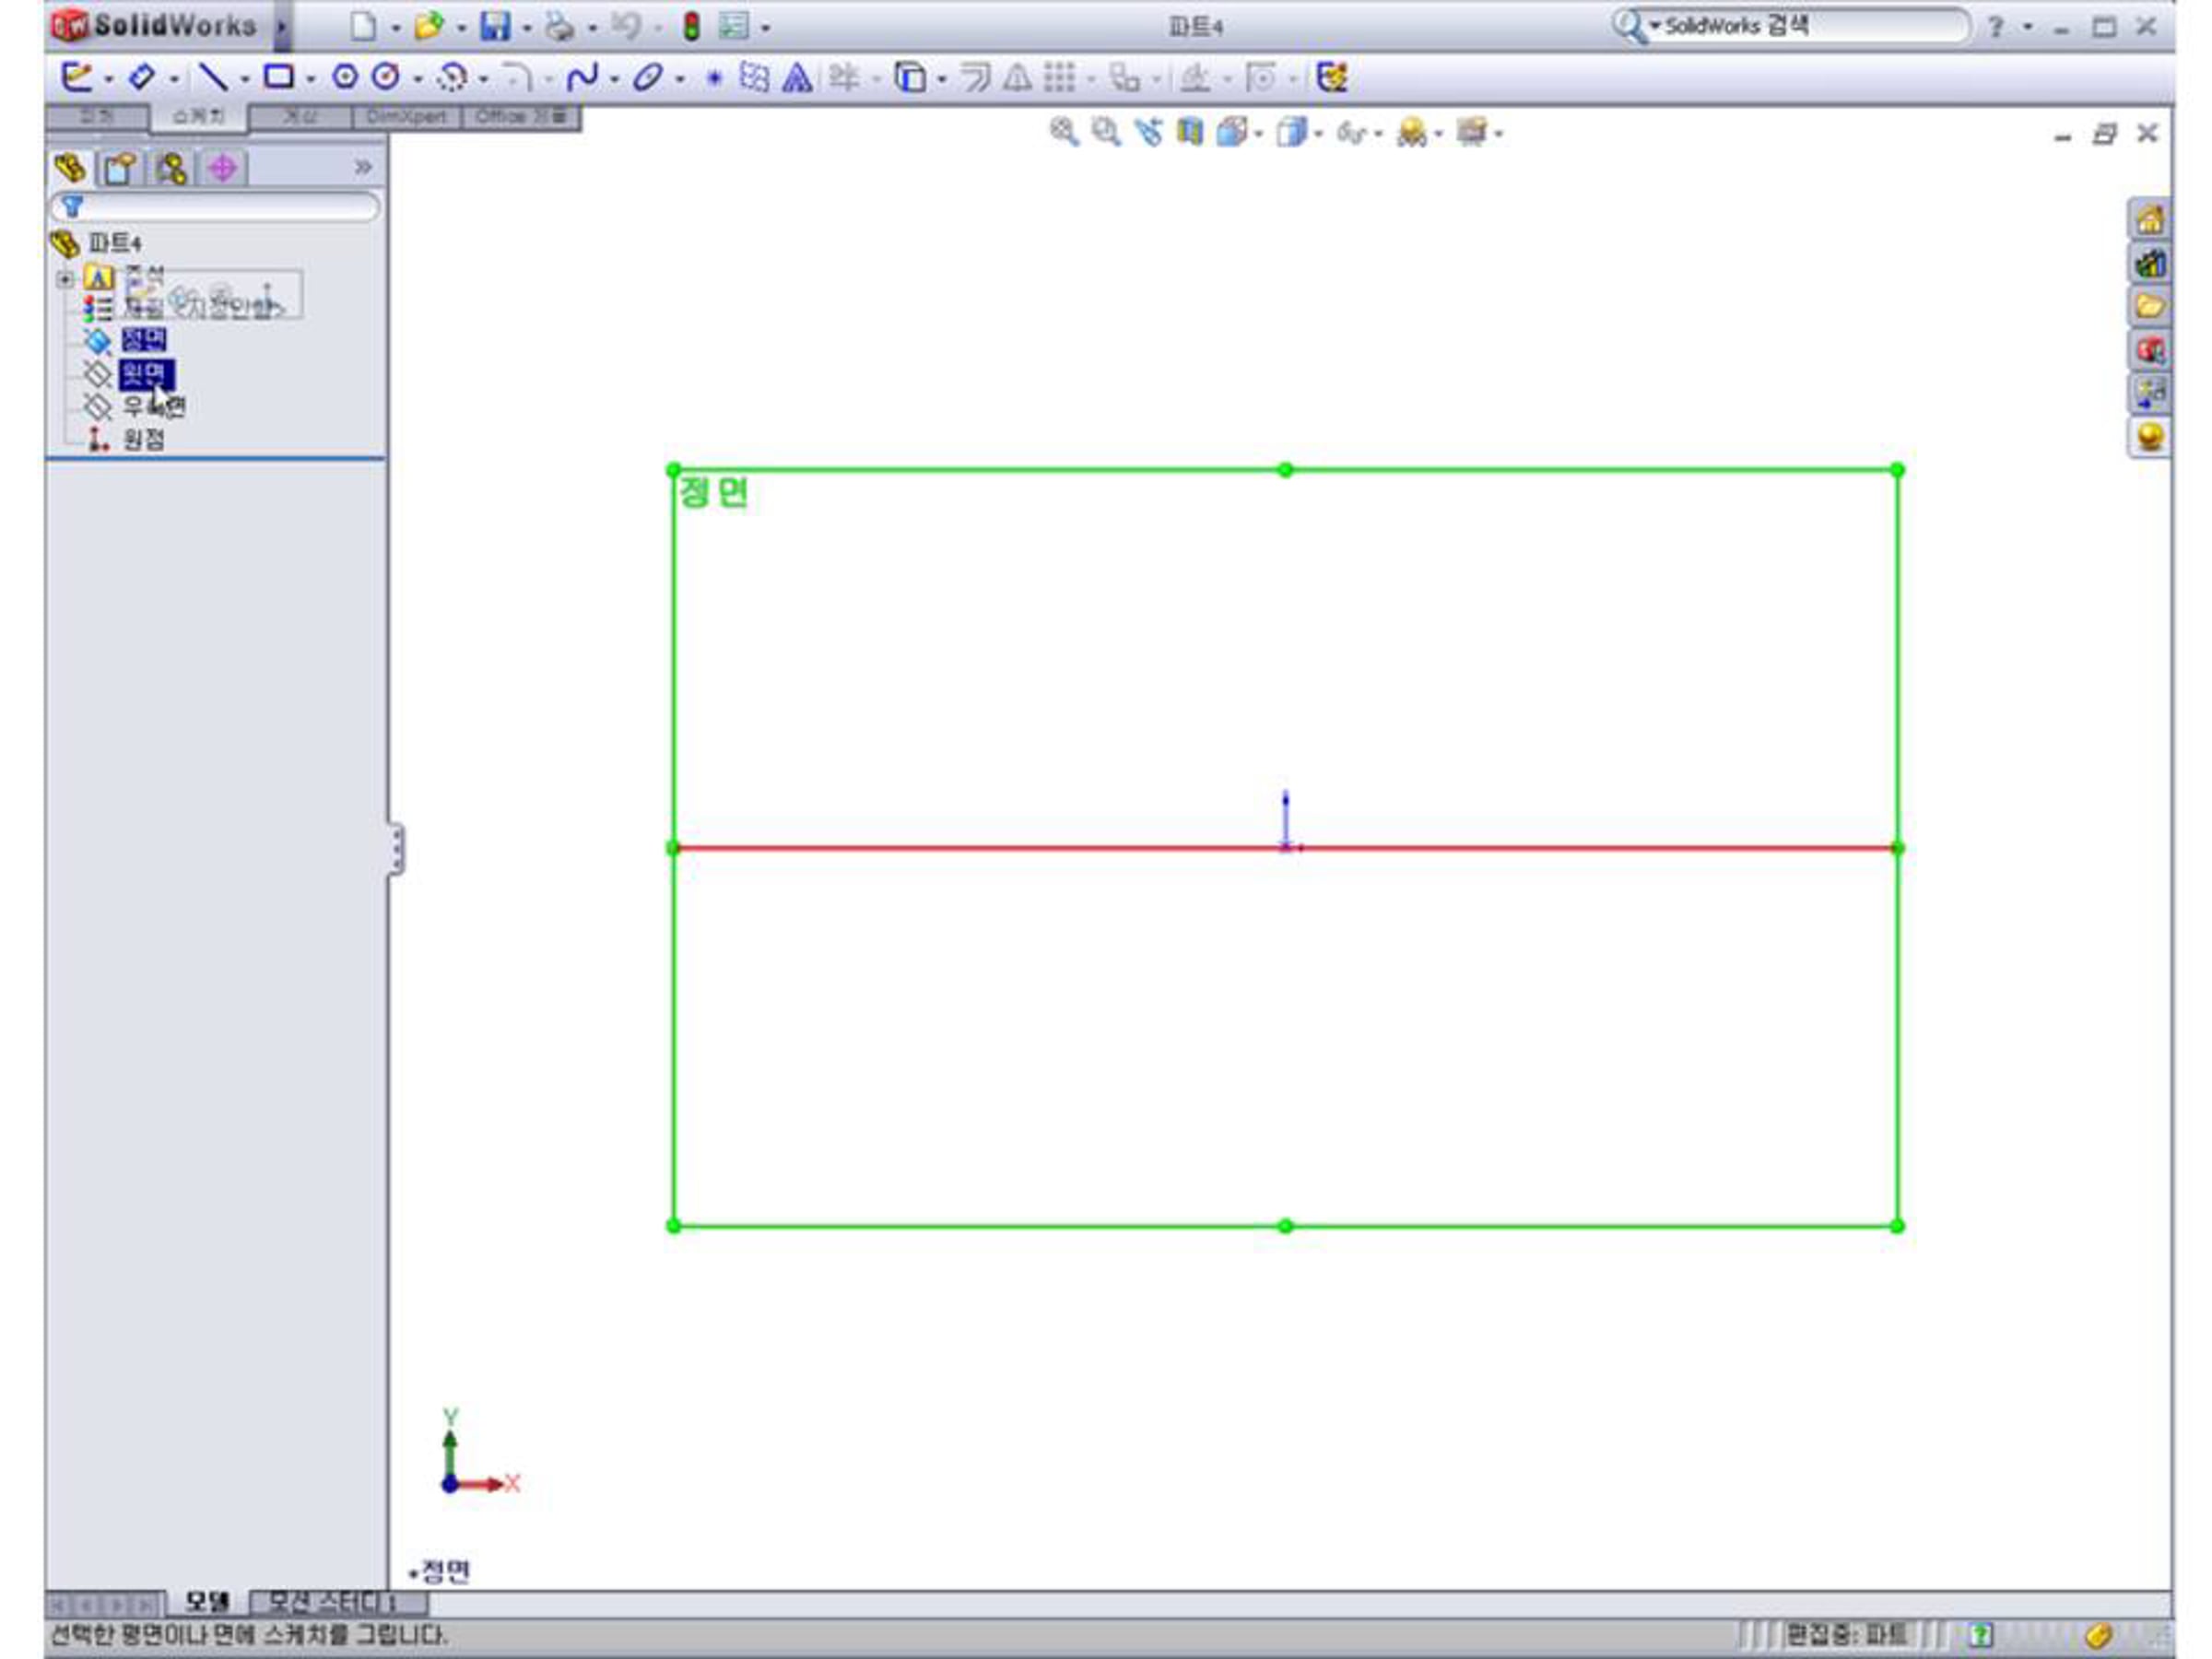Screen dimensions: 2212x1659
Task: Click the Save icon in the title bar
Action: pyautogui.click(x=494, y=26)
